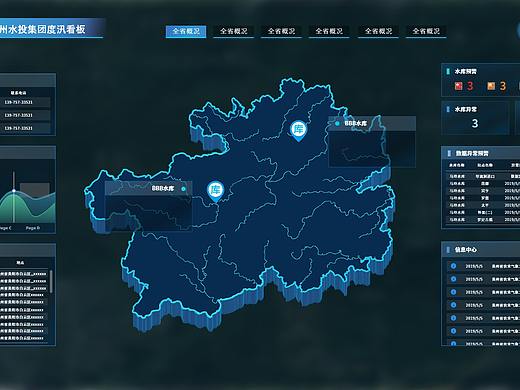This screenshot has width=520, height=390.
Task: Click the scrollbar of the left station list
Action: (x=51, y=282)
